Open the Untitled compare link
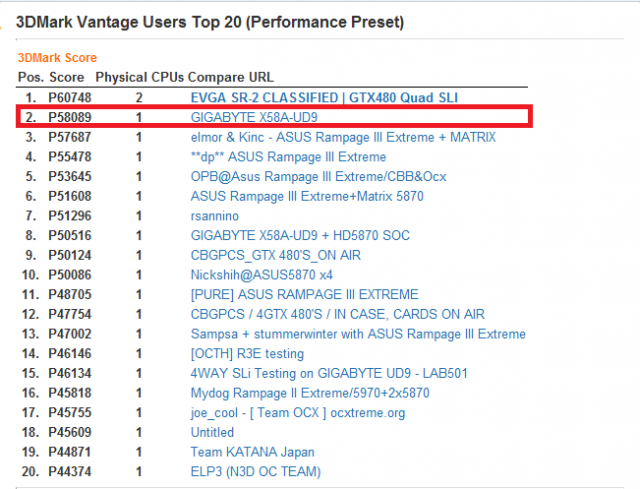 coord(212,432)
